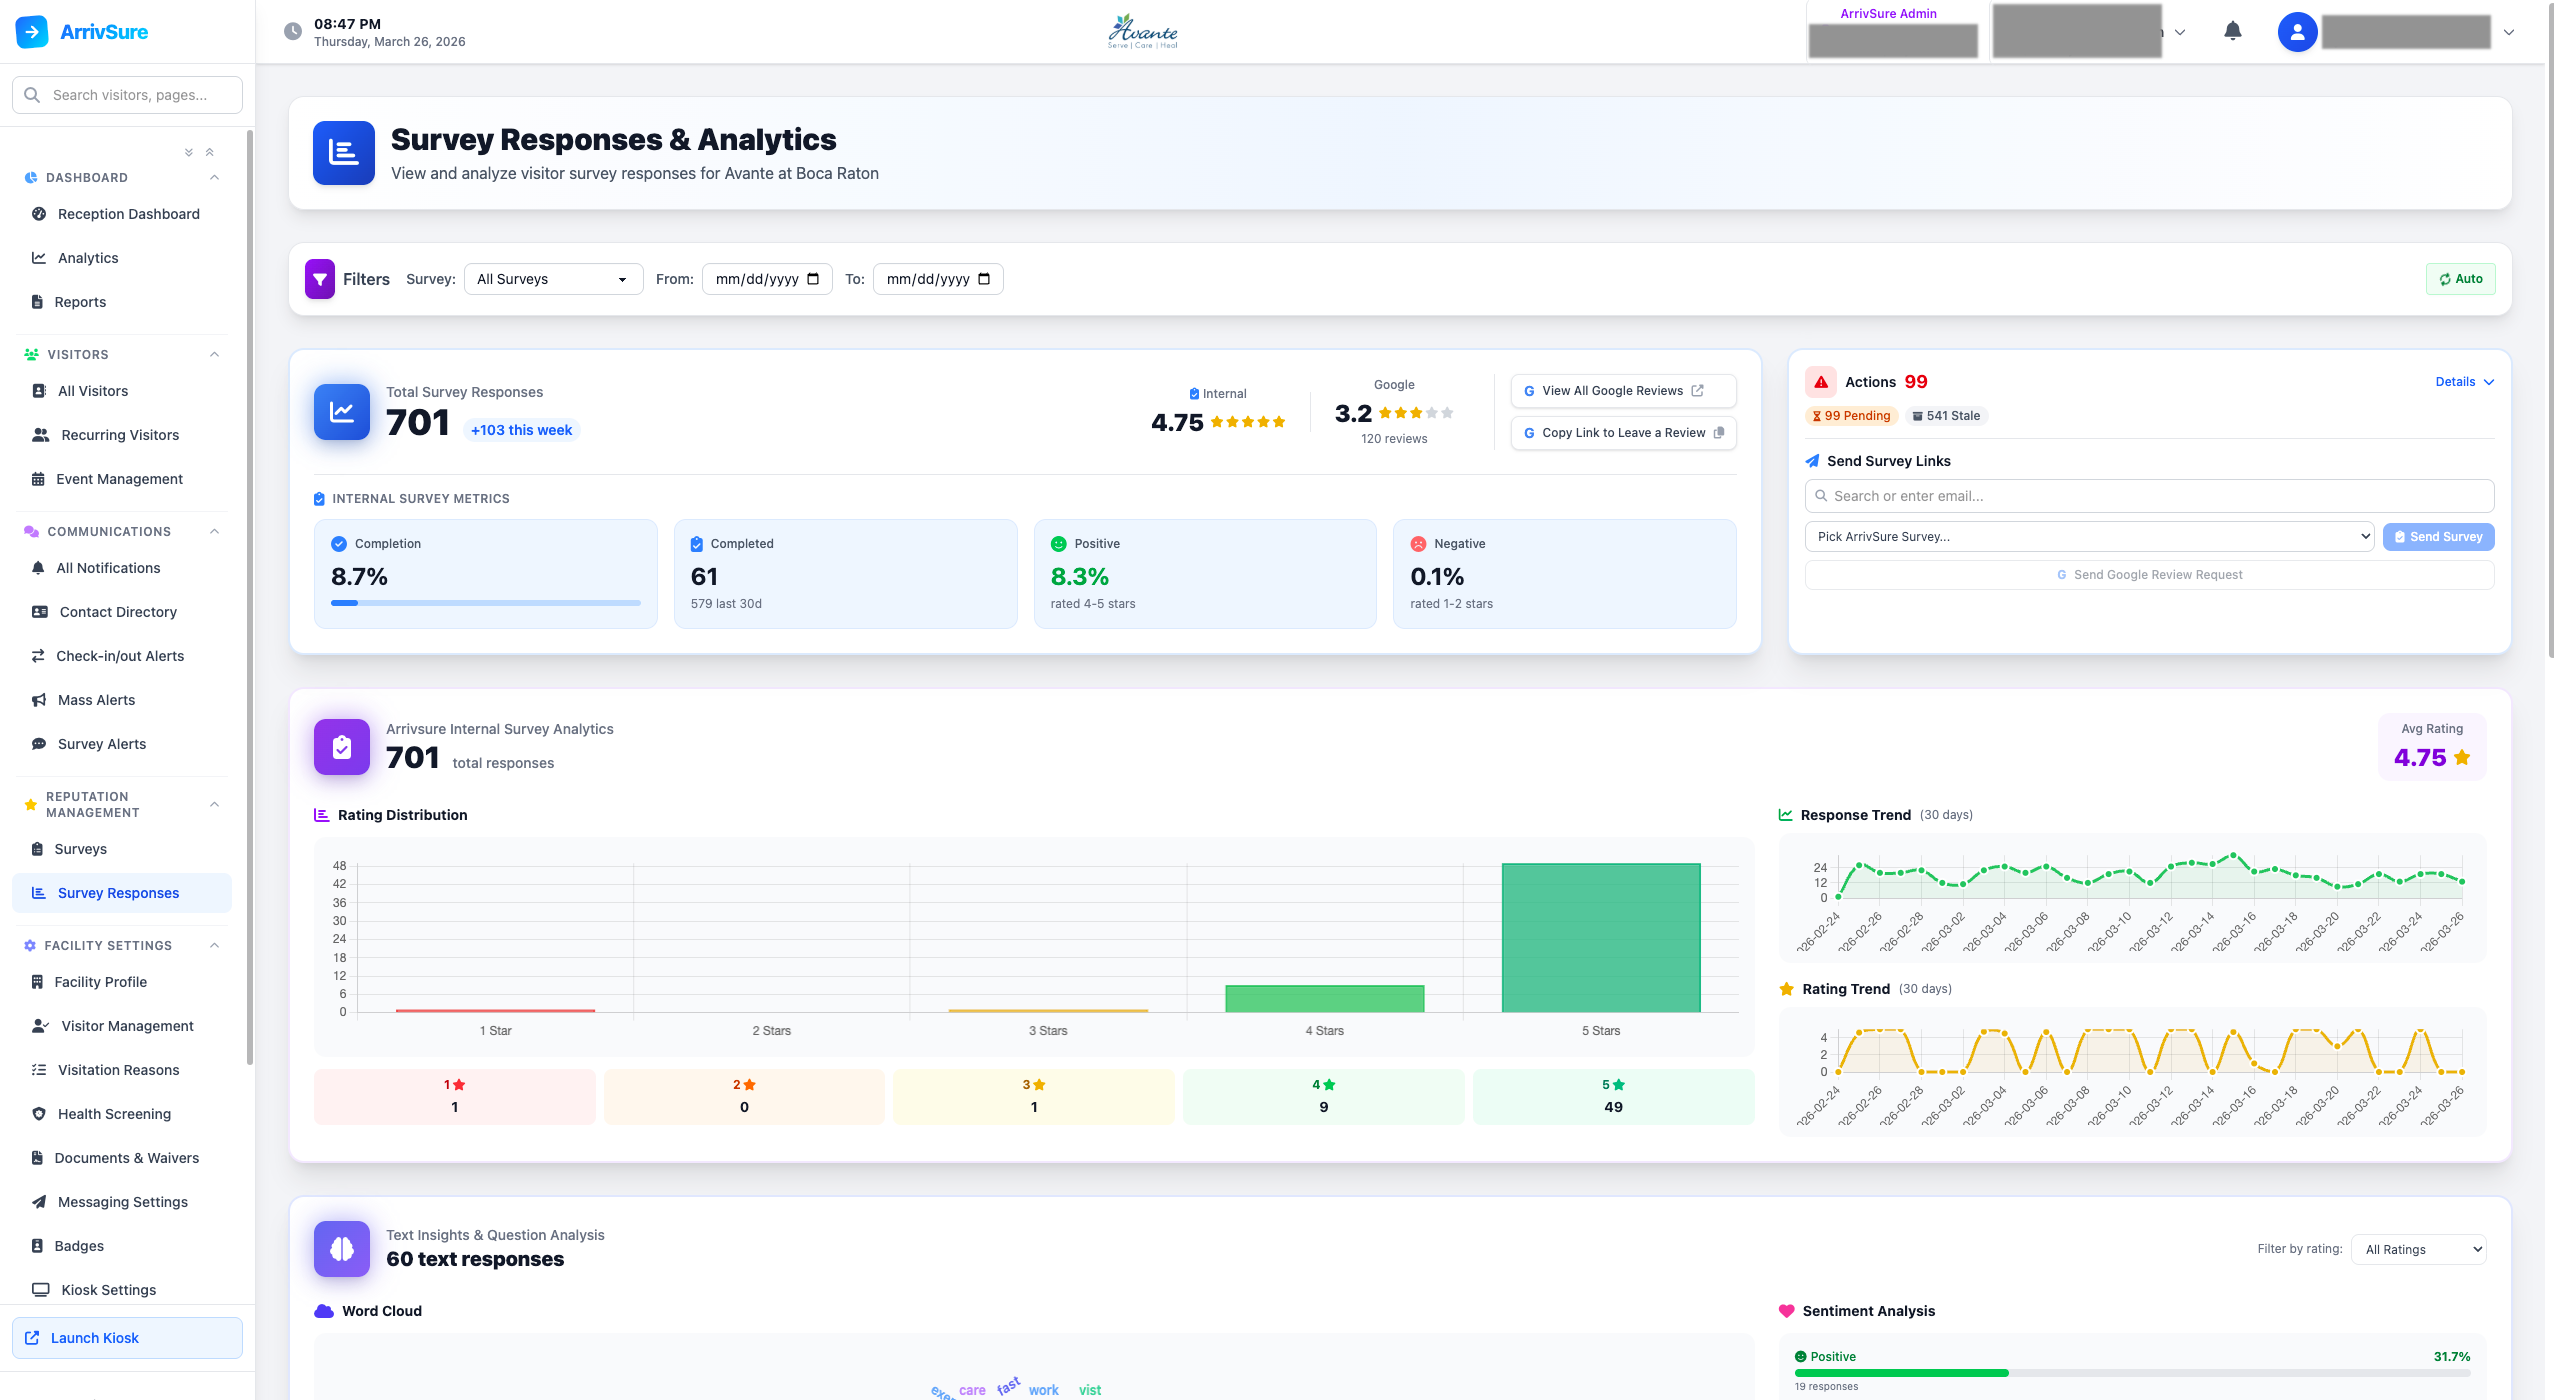Toggle the Auto refresh button
The height and width of the screenshot is (1400, 2554).
coord(2460,279)
